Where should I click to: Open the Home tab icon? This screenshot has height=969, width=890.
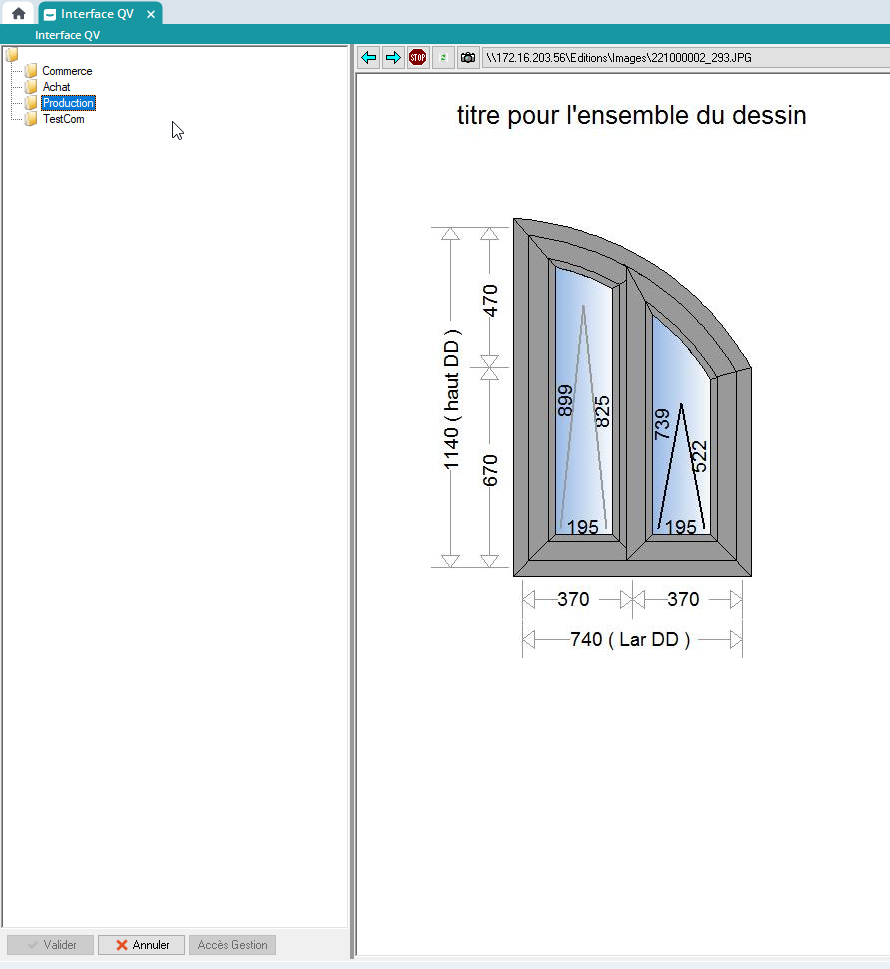pyautogui.click(x=18, y=14)
